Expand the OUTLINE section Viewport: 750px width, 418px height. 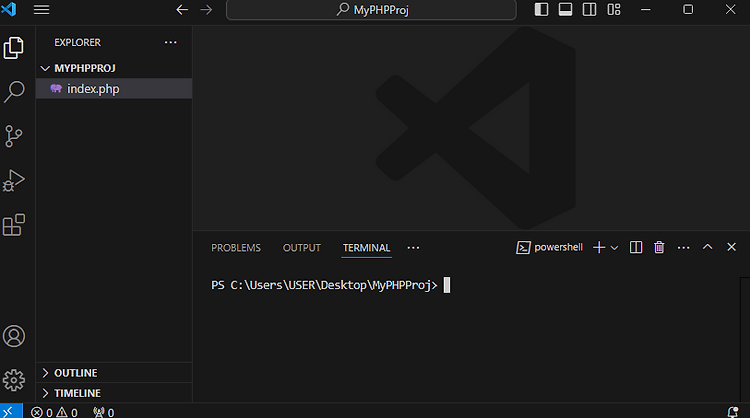(114, 373)
